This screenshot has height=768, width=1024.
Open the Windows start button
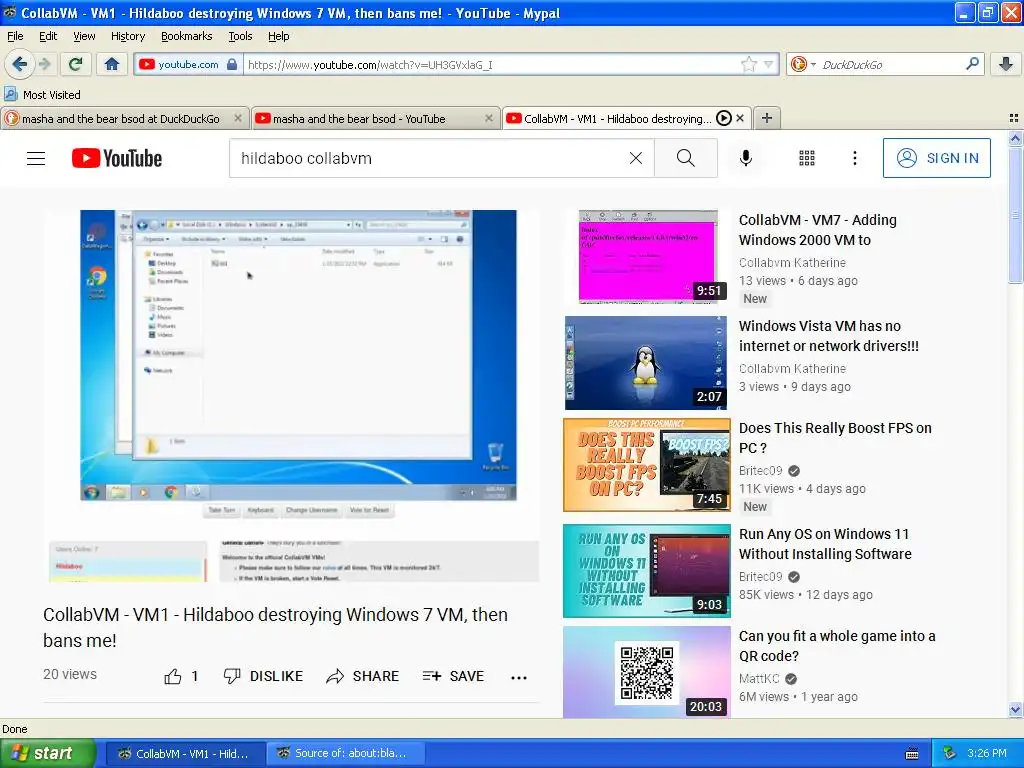[48, 753]
